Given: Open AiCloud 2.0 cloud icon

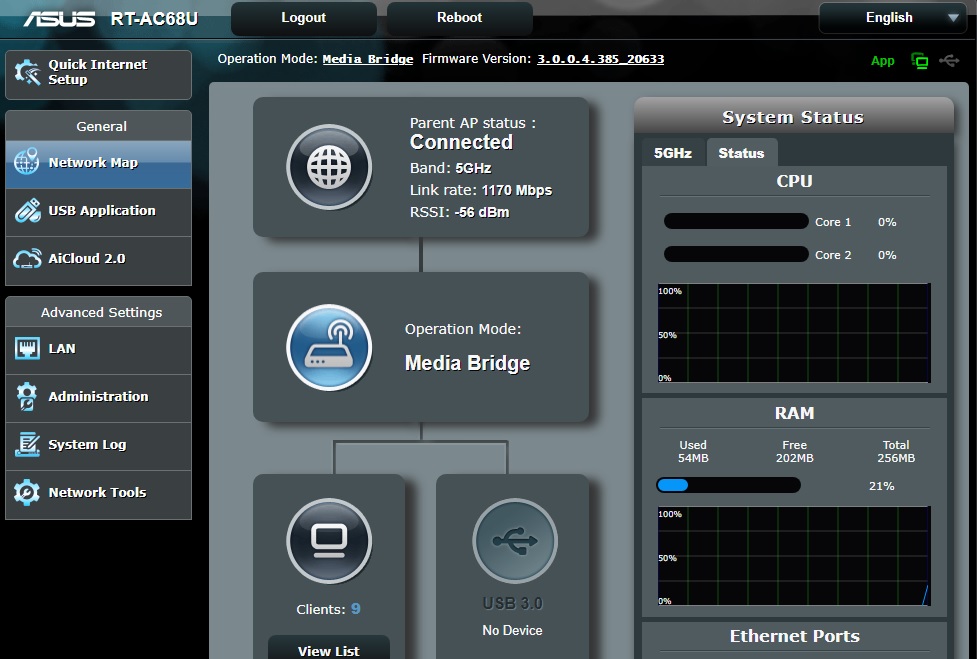Looking at the screenshot, I should coord(27,258).
